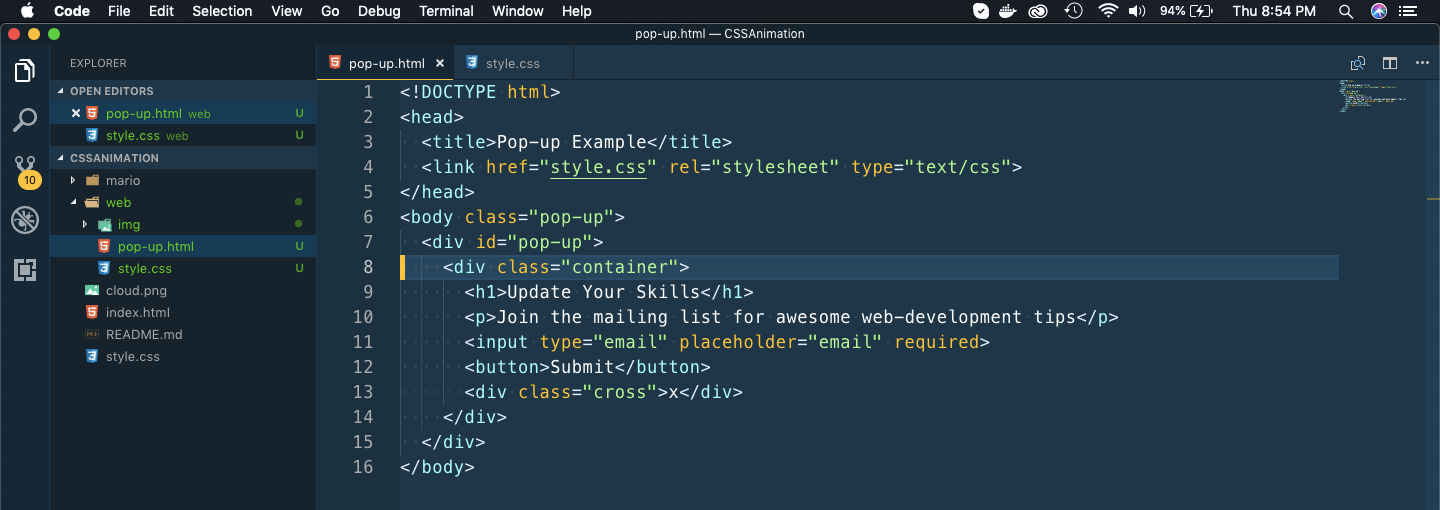This screenshot has height=510, width=1440.
Task: Click the CSS icon on style.css tab
Action: 472,63
